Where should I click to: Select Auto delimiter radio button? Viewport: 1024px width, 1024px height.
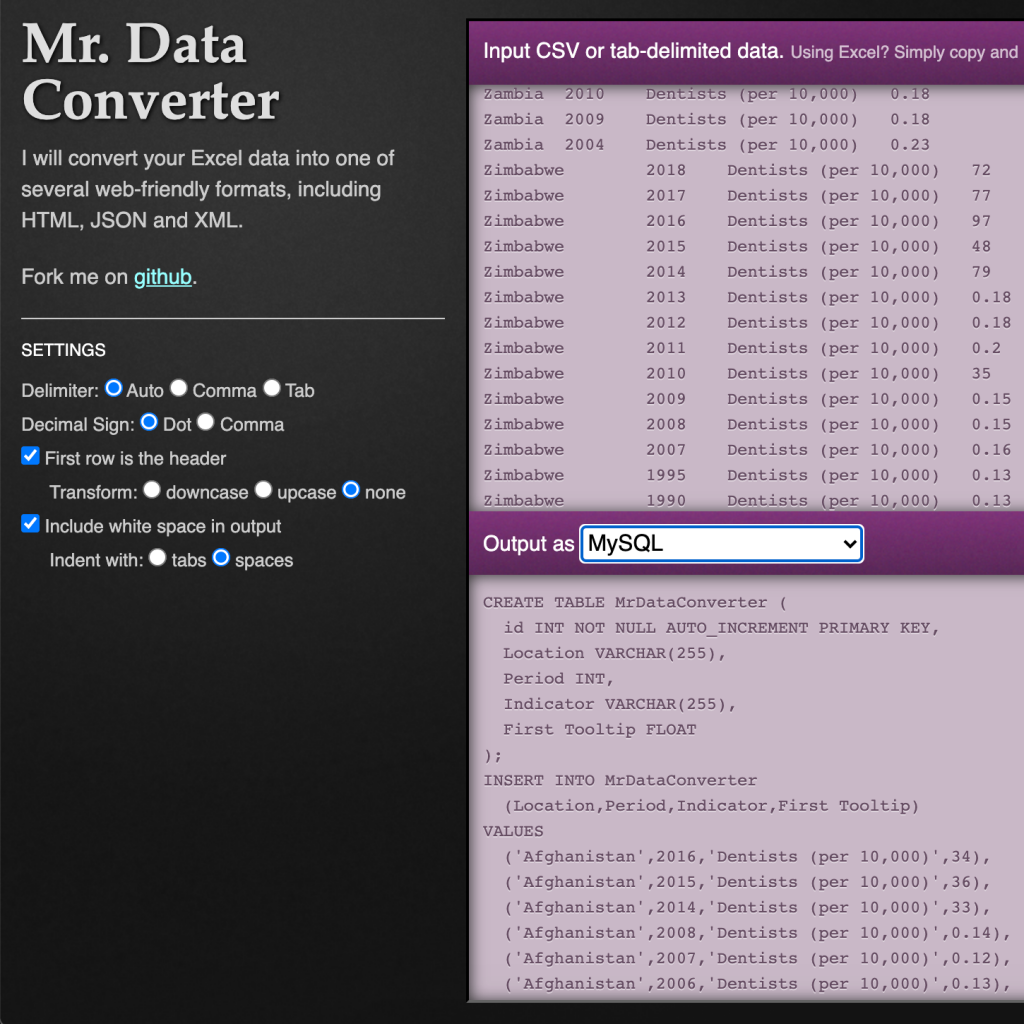click(114, 389)
